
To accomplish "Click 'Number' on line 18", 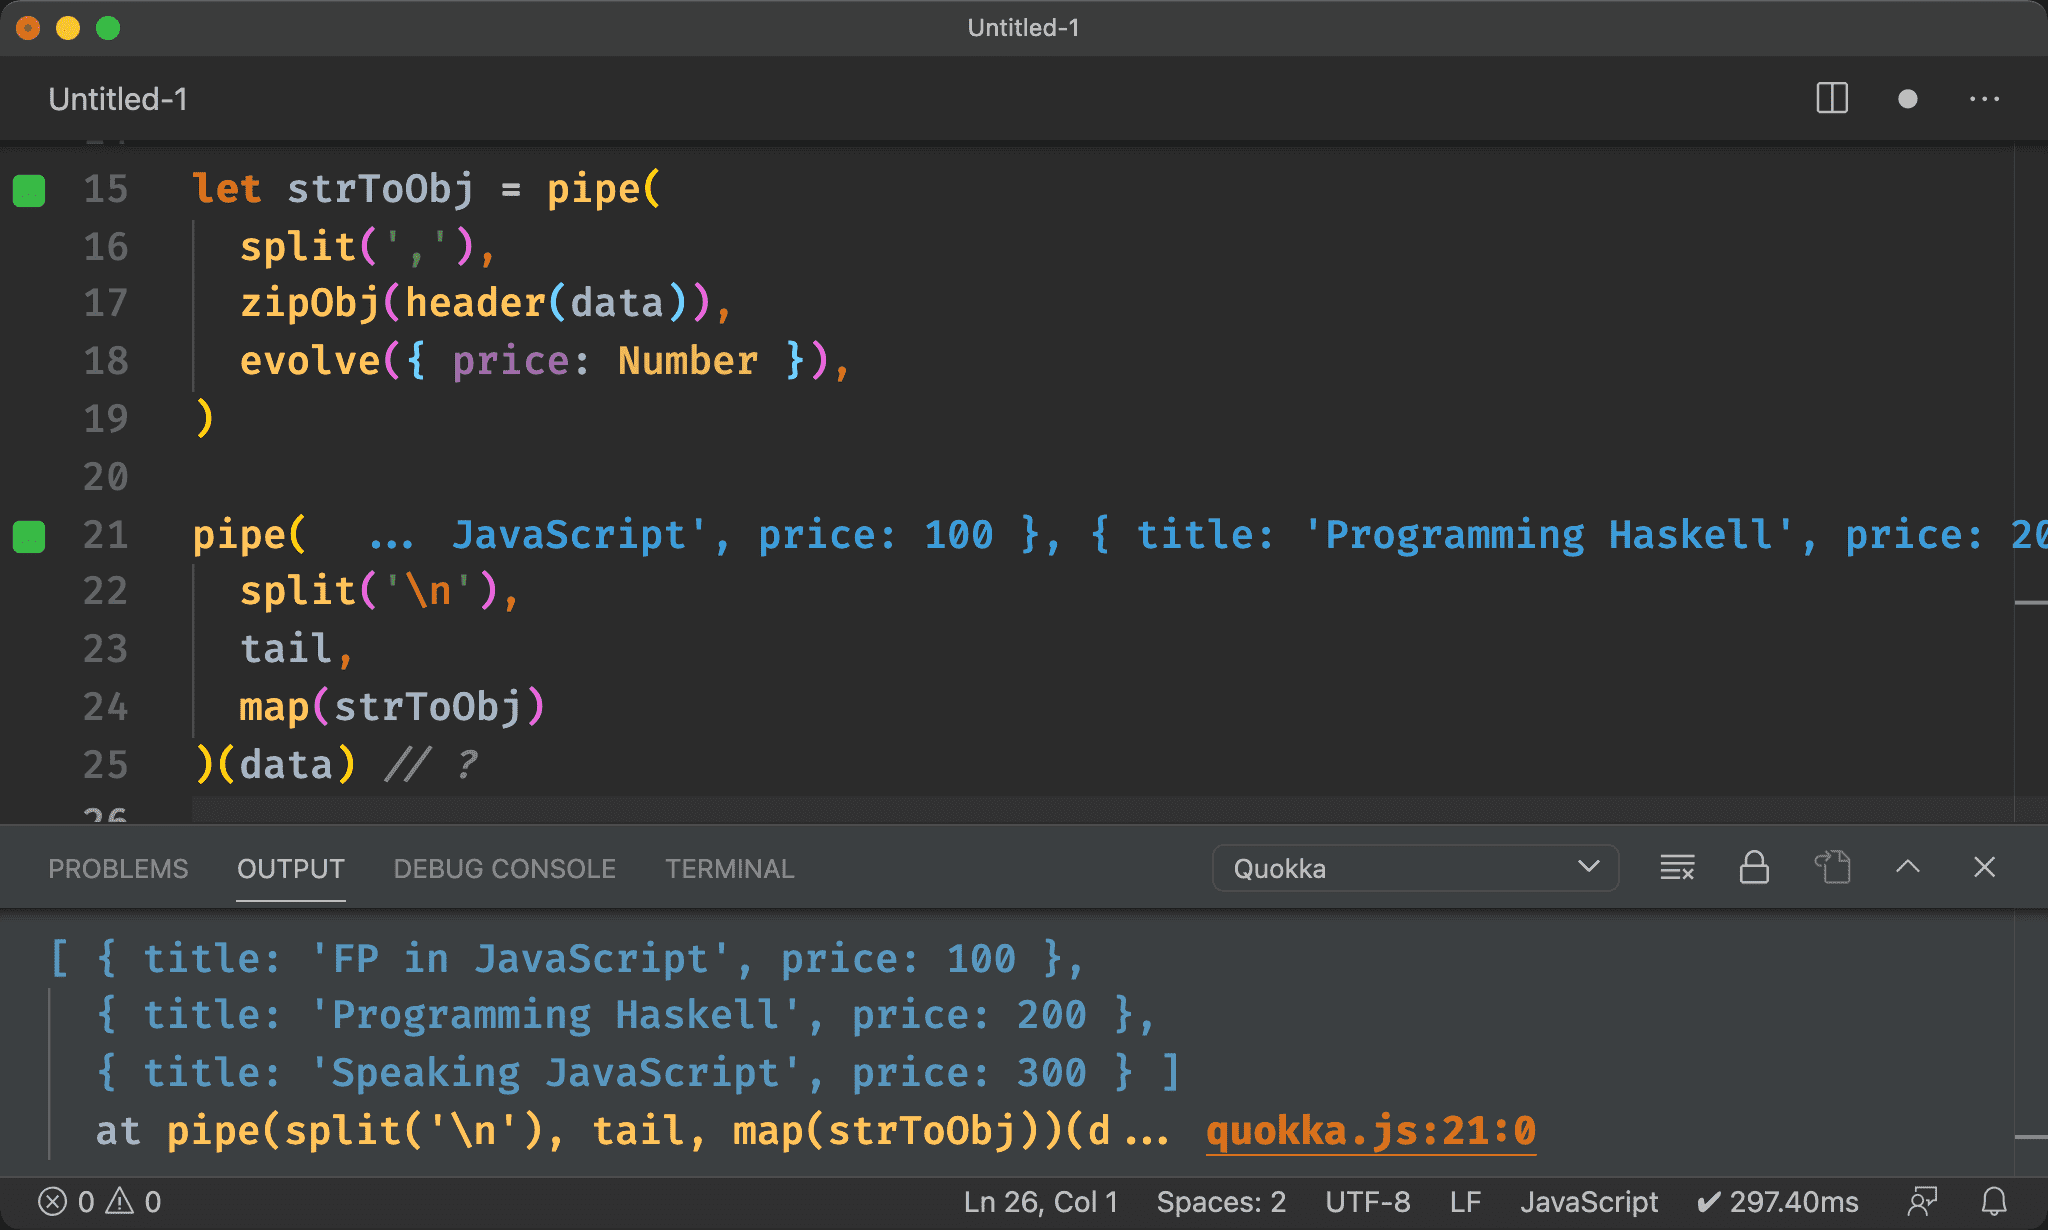I will [688, 361].
